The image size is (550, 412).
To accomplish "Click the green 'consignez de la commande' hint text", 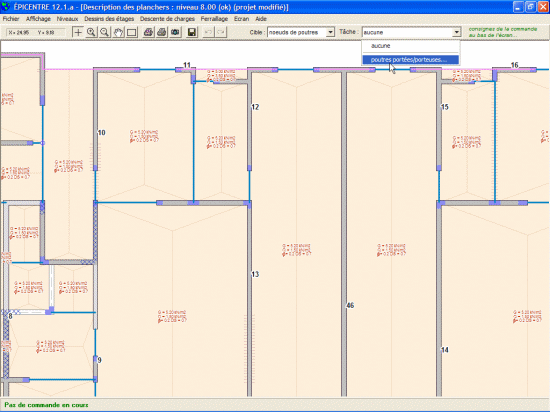I will (503, 32).
